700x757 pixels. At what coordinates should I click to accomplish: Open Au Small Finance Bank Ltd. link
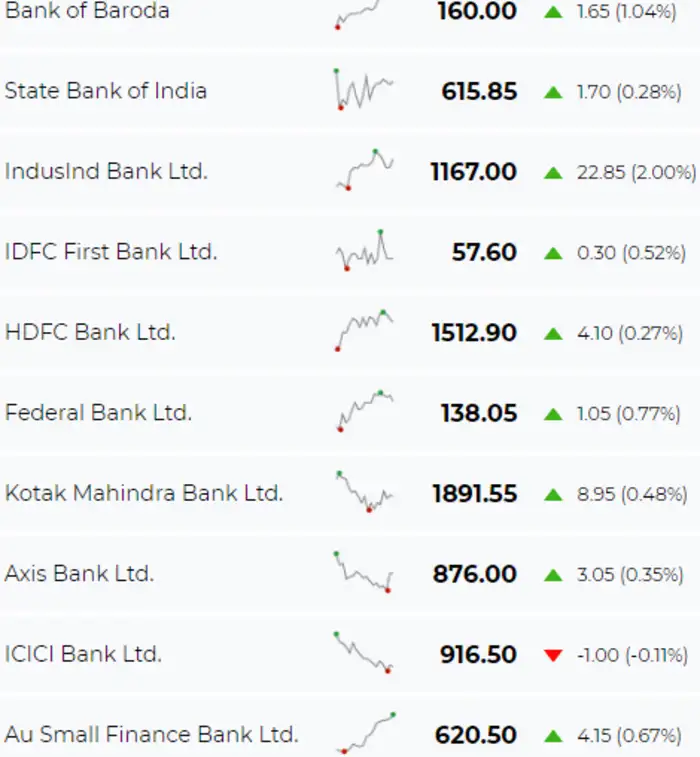(151, 735)
